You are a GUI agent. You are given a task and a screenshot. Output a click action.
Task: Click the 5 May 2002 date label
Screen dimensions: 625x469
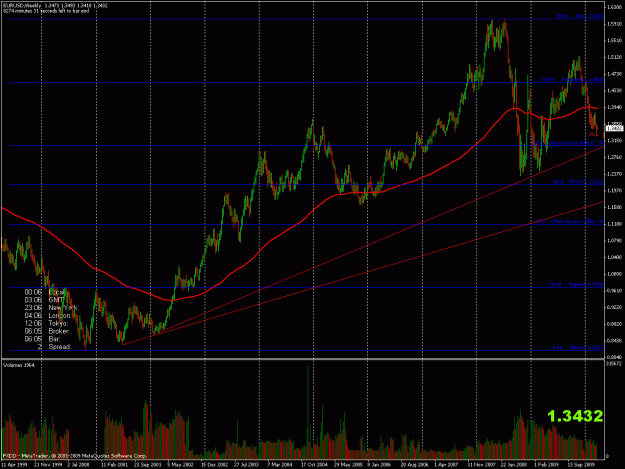pyautogui.click(x=180, y=465)
